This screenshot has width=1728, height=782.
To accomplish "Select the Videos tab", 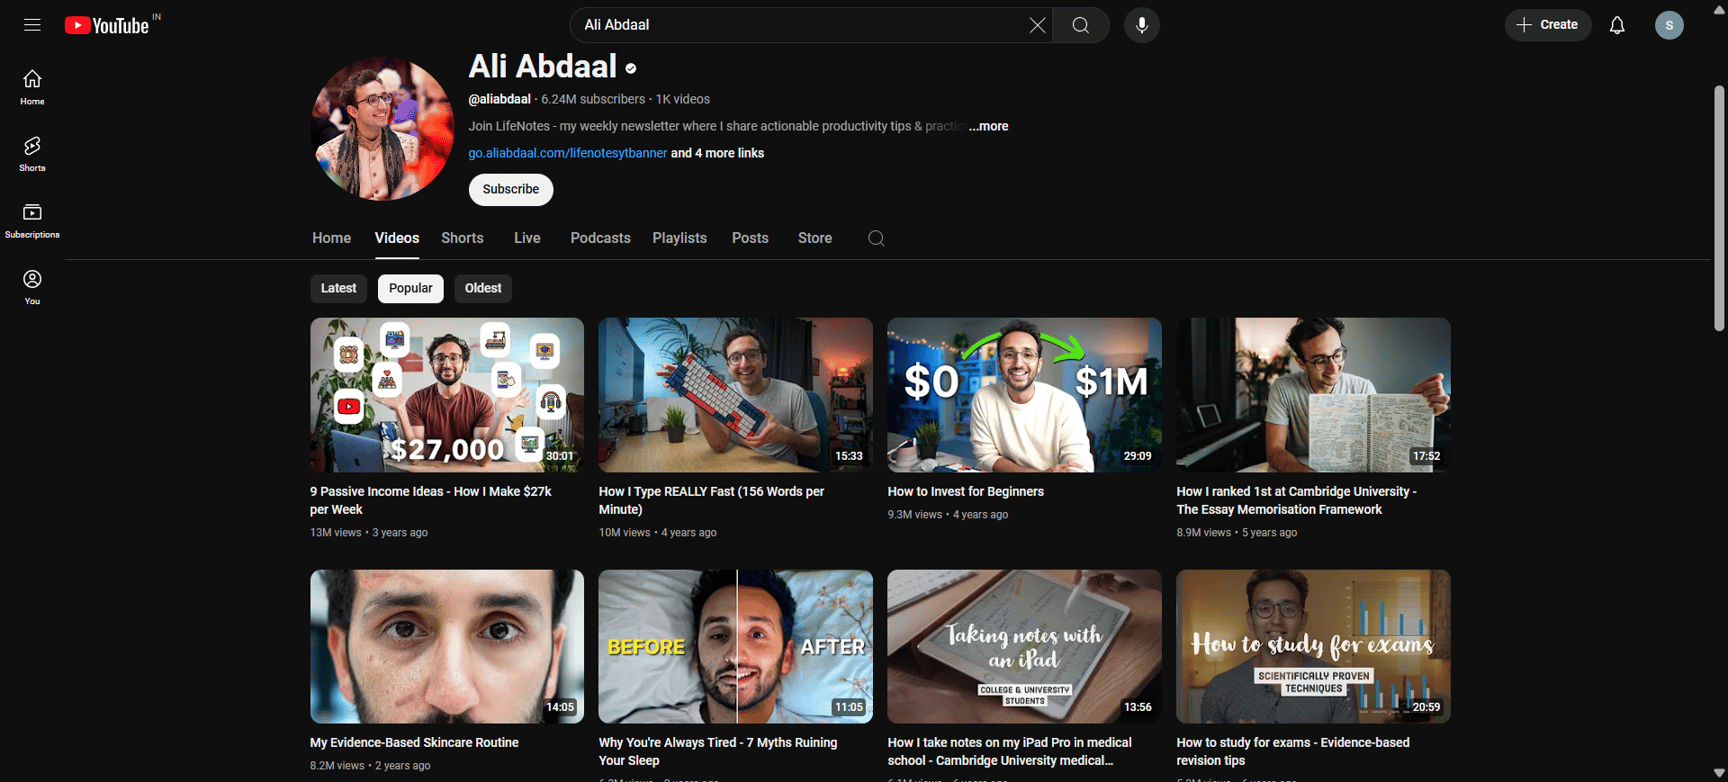I will coord(397,238).
